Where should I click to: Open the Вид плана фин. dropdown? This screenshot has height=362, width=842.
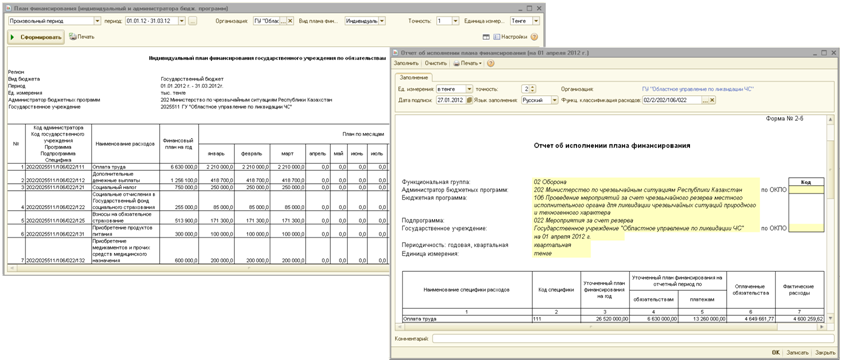tap(382, 21)
